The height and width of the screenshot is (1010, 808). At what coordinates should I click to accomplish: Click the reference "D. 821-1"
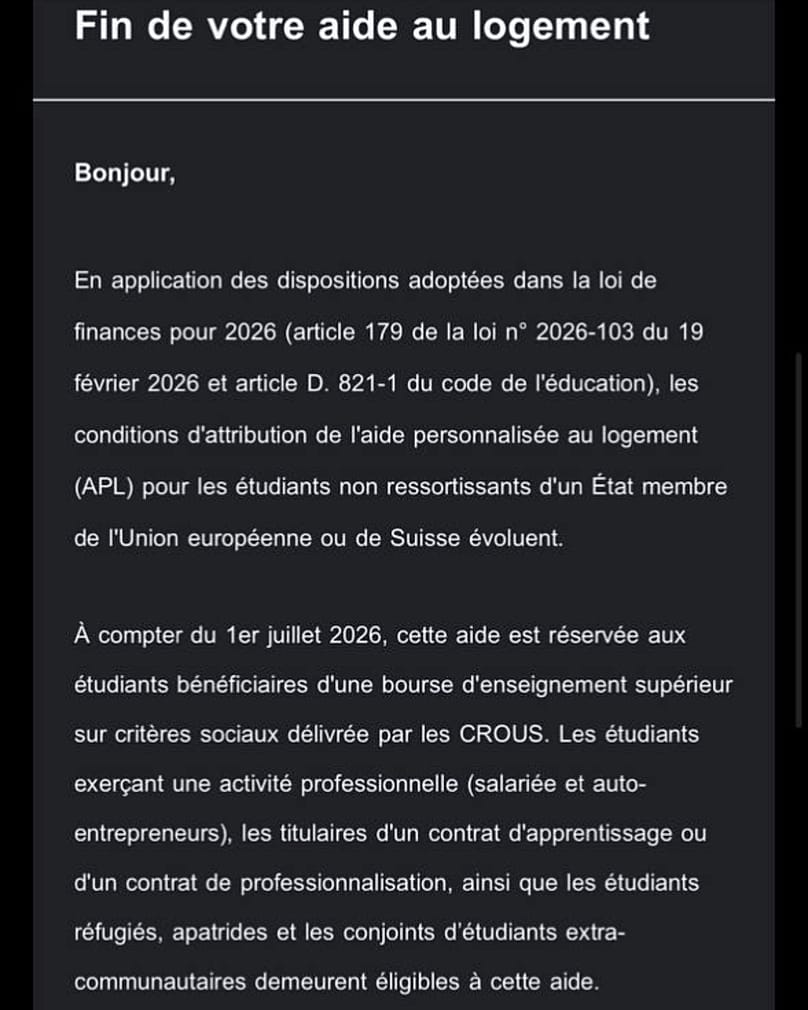352,383
